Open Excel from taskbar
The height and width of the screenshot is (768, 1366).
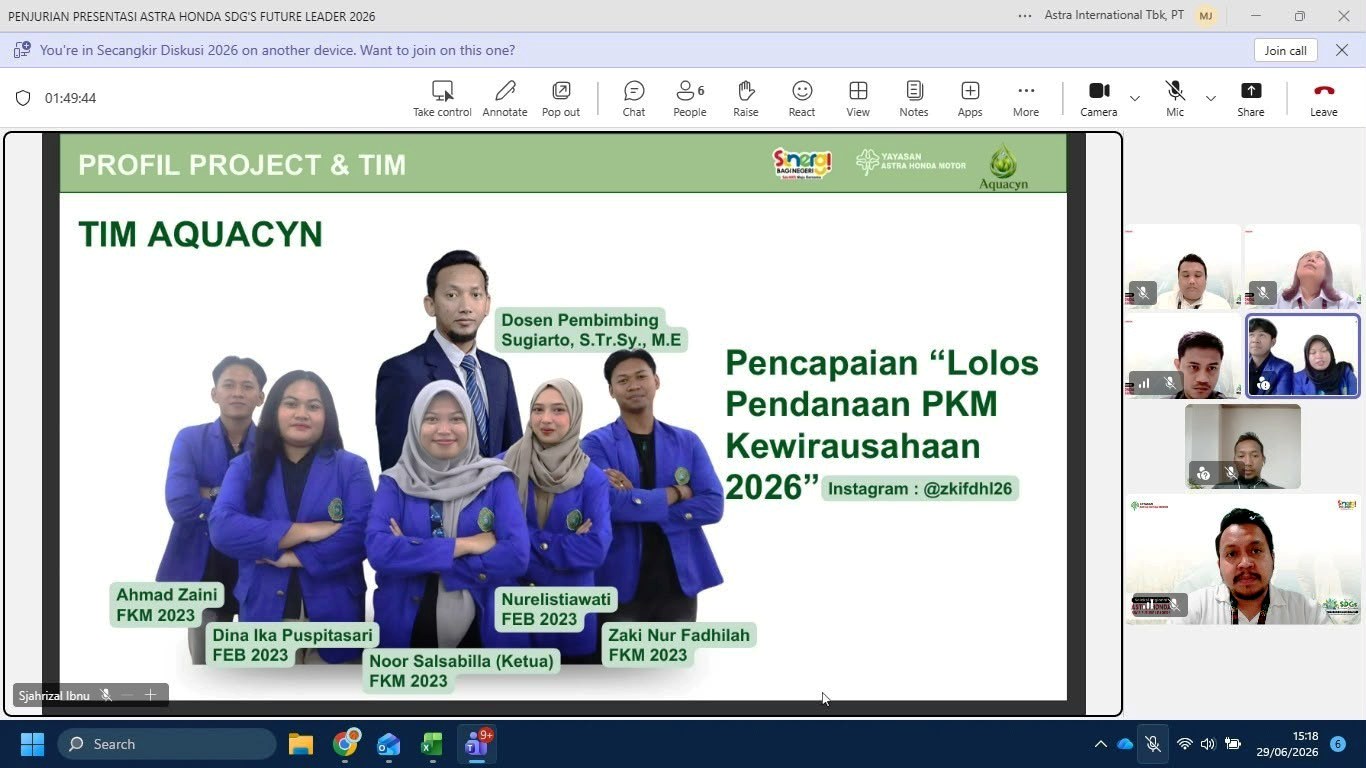432,744
